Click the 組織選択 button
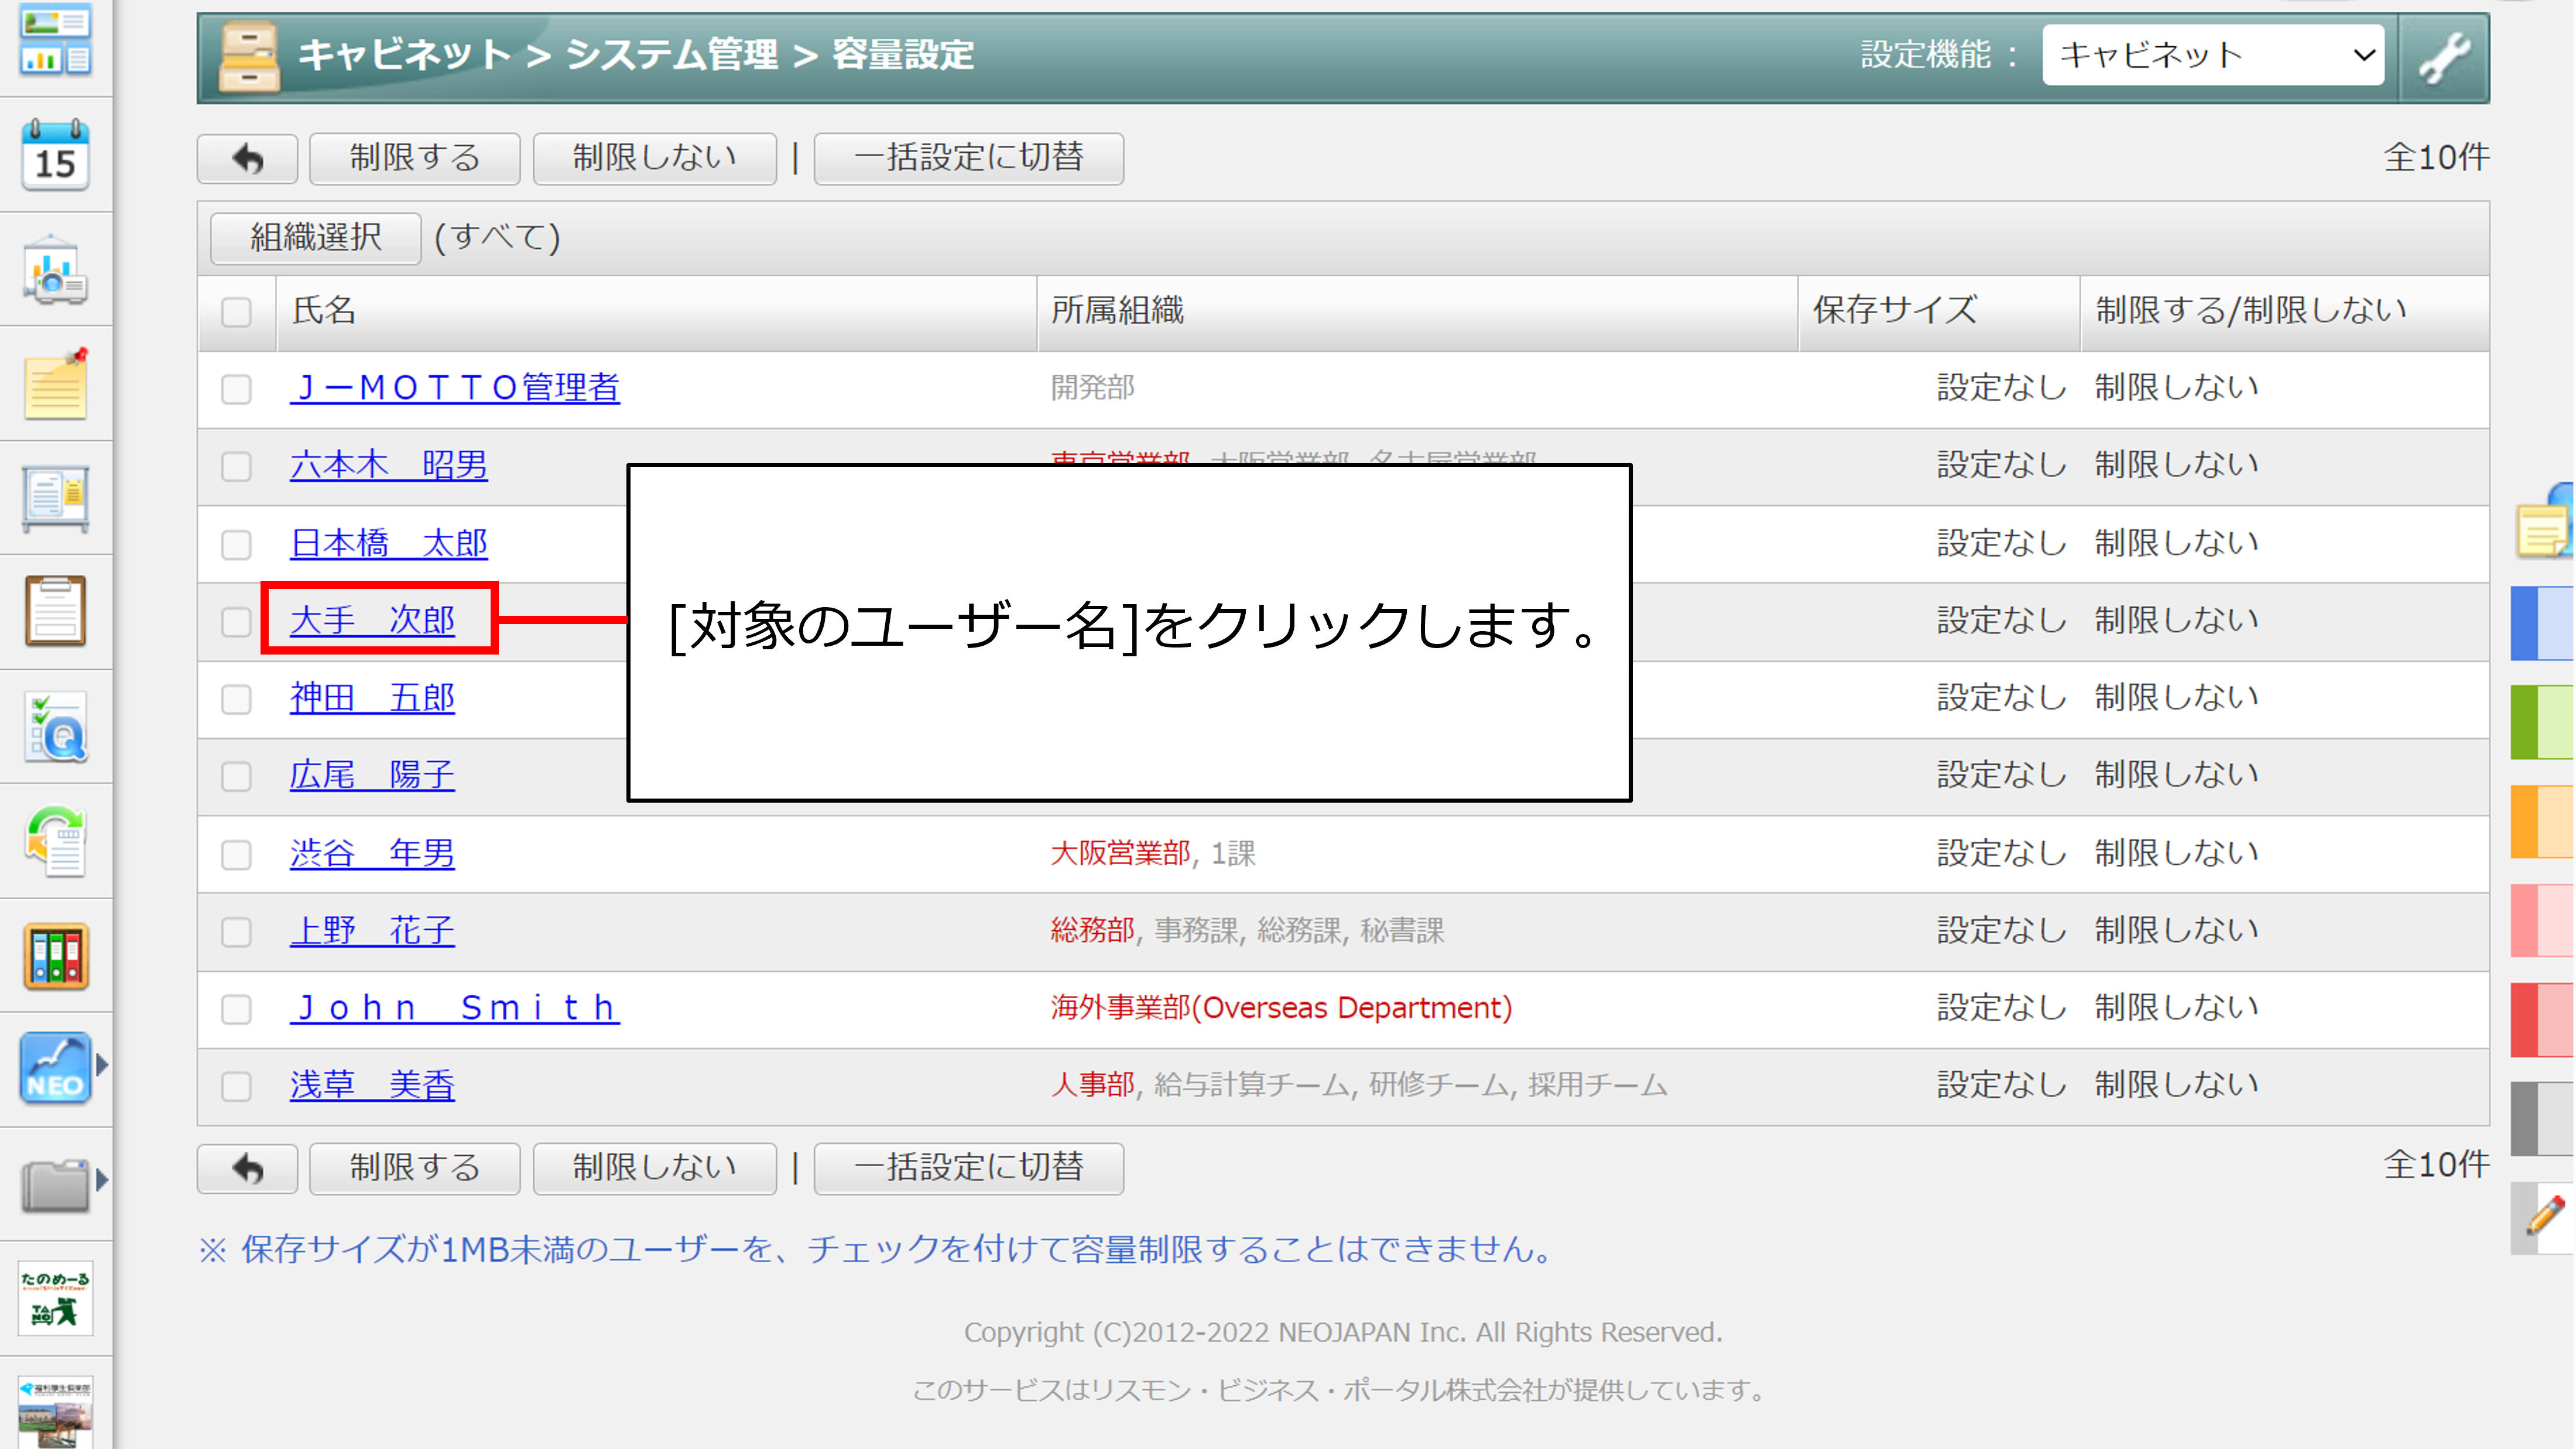 (315, 238)
